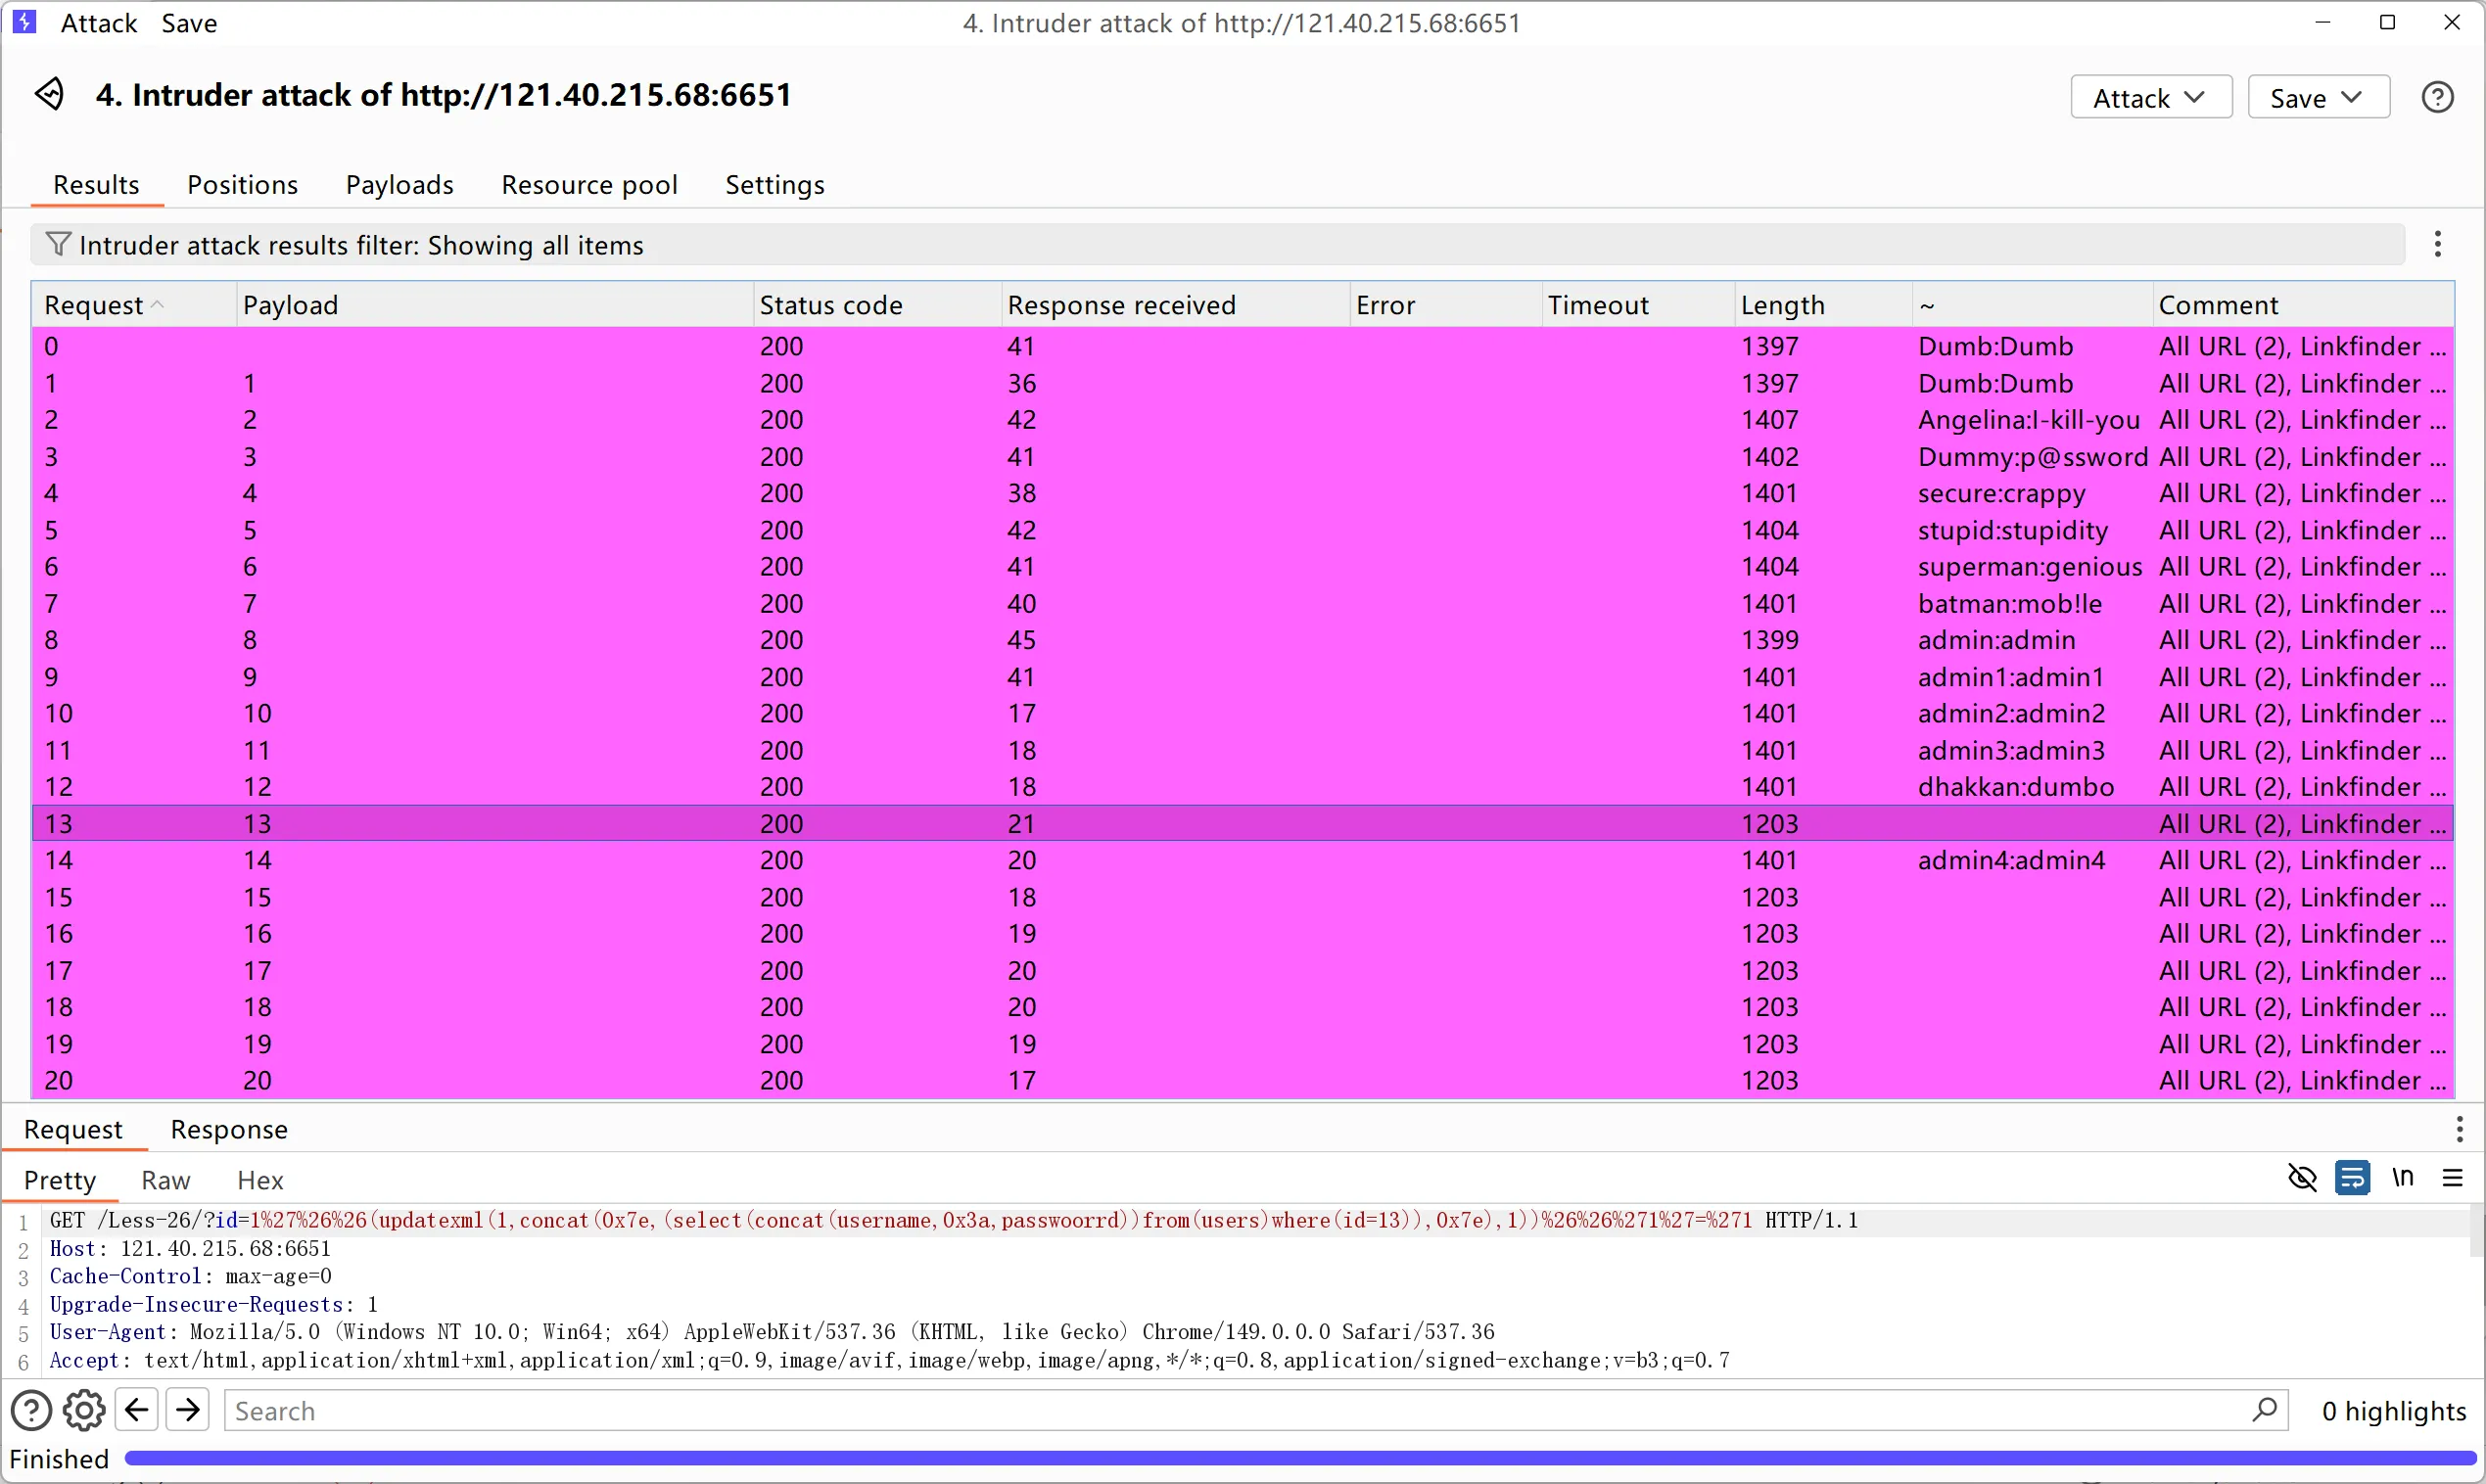The width and height of the screenshot is (2486, 1484).
Task: Open the results table options kebab menu
Action: [2438, 244]
